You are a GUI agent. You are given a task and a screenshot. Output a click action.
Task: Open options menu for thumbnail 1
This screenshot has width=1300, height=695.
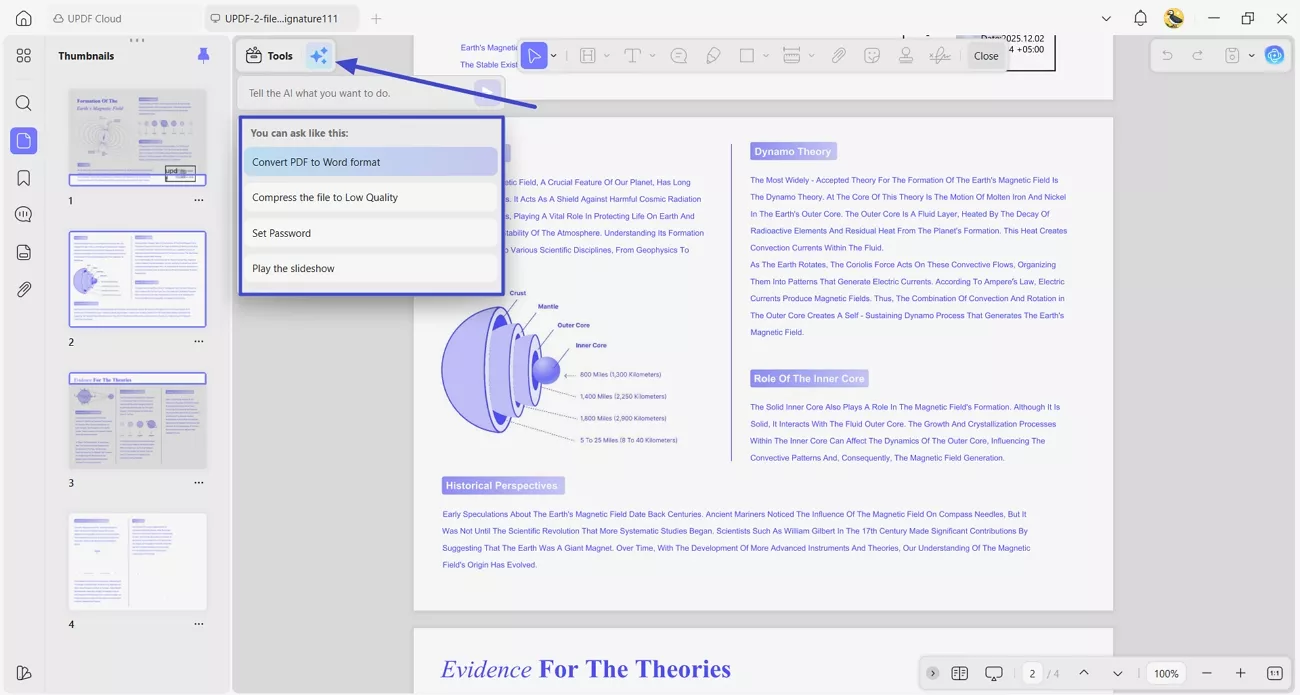(199, 200)
